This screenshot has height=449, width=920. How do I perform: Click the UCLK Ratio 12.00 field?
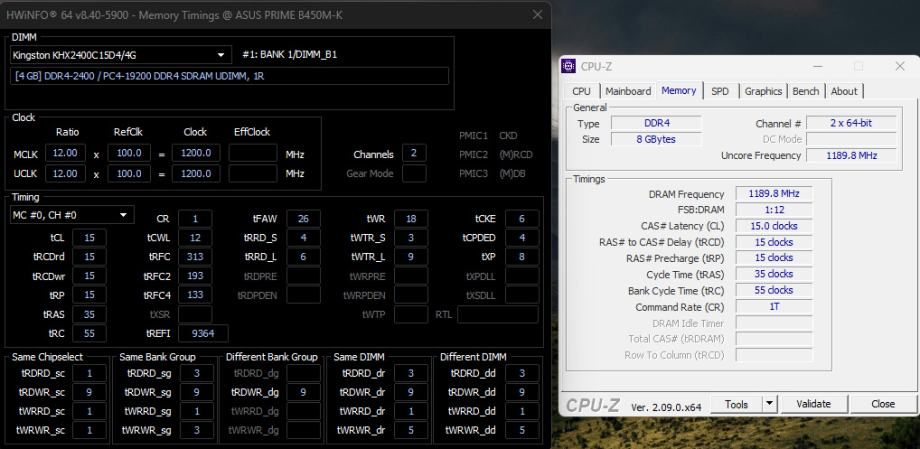click(66, 174)
